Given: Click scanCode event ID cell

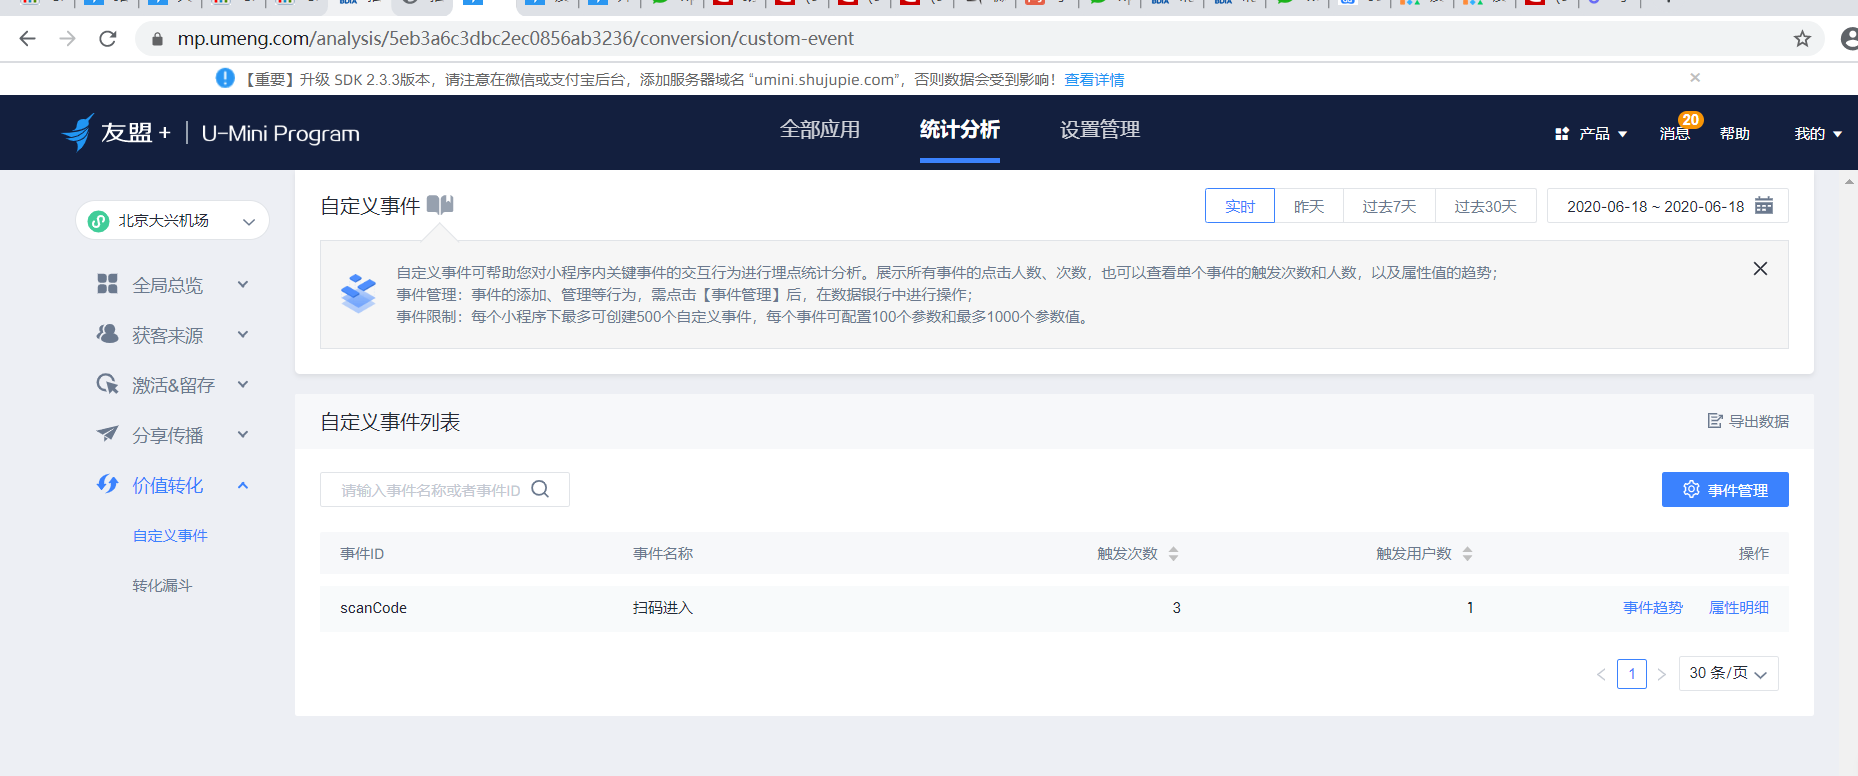Looking at the screenshot, I should click(373, 608).
